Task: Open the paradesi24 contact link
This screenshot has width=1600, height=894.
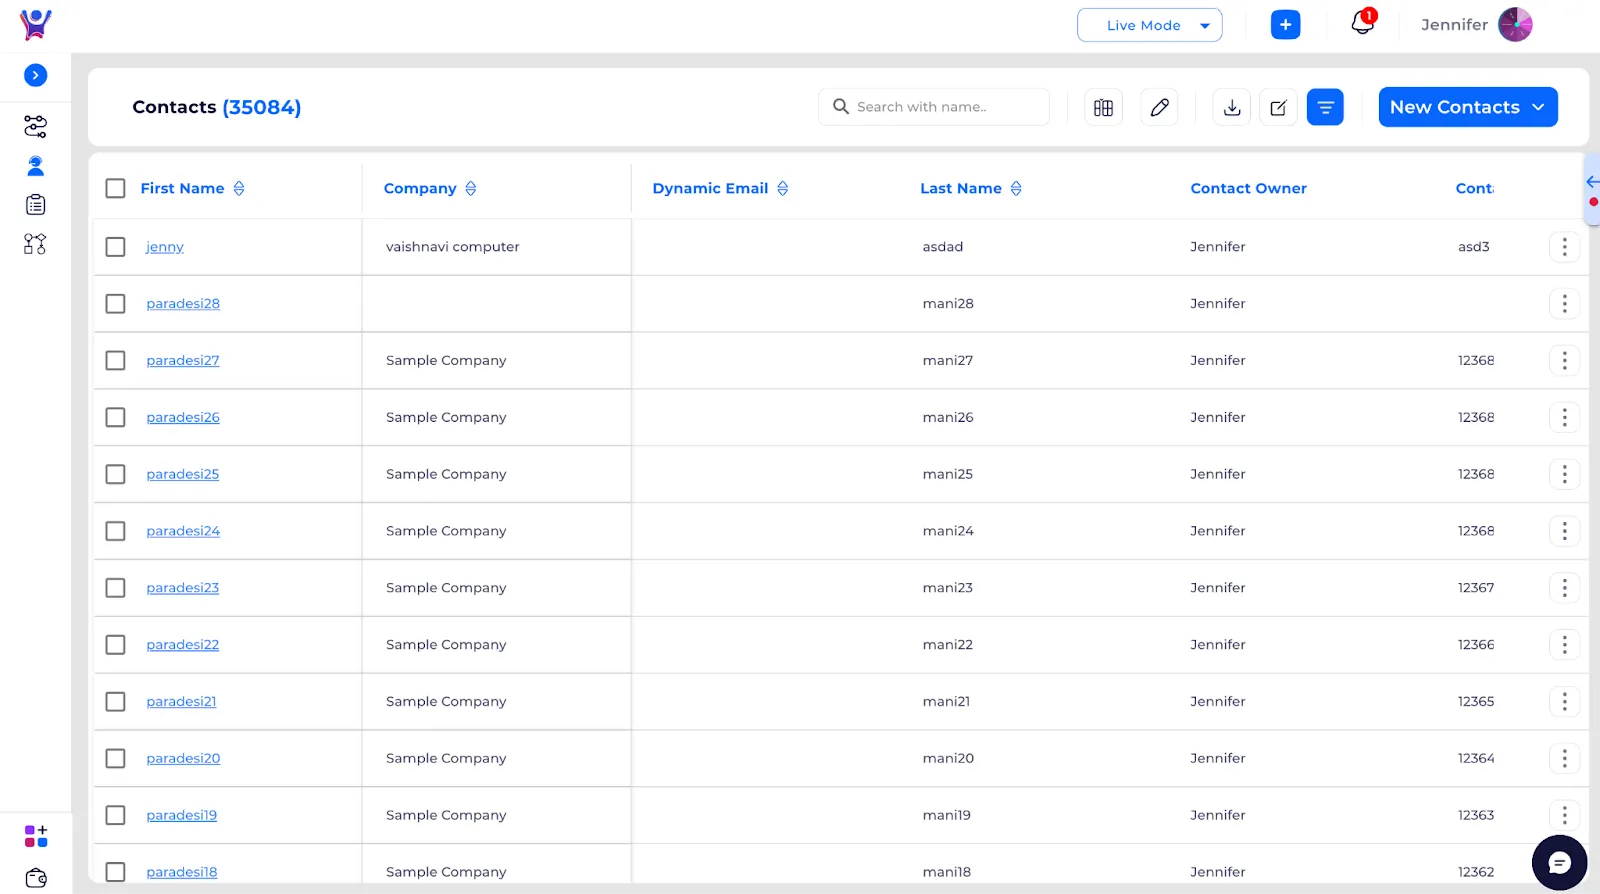Action: (x=183, y=531)
